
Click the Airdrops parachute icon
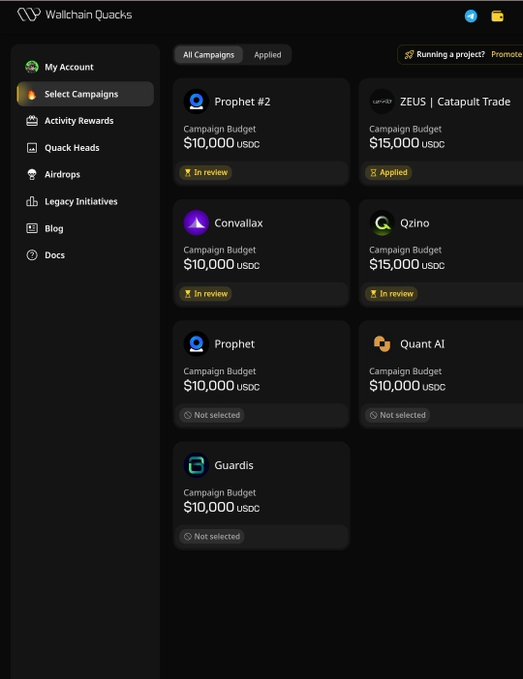pos(32,175)
